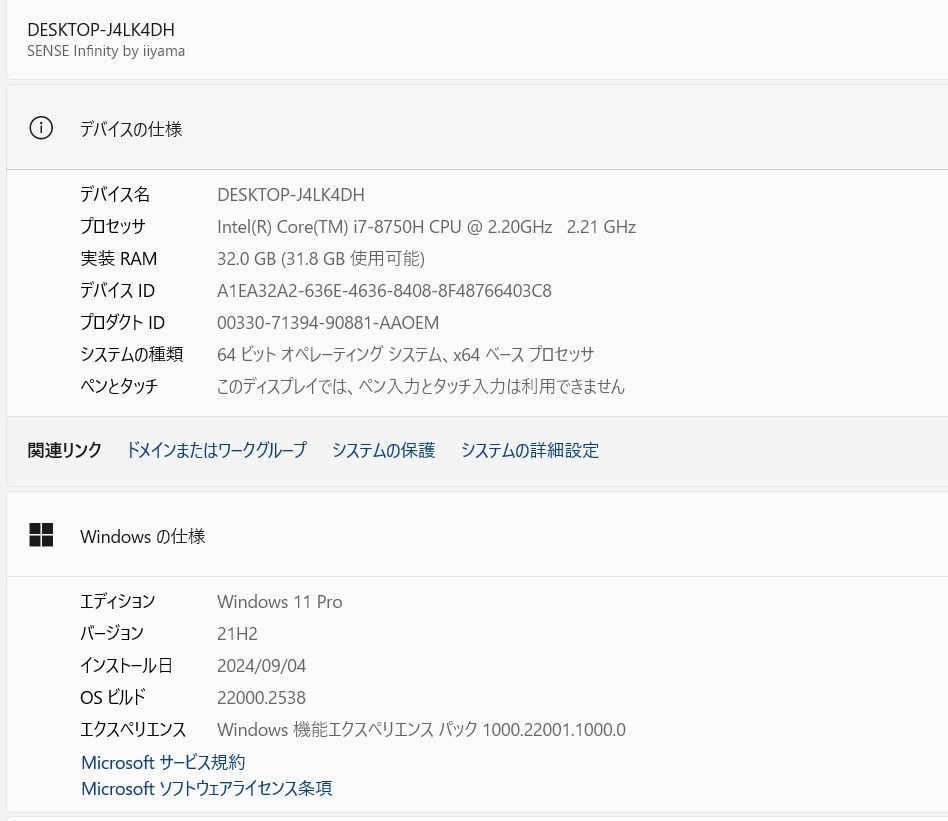The height and width of the screenshot is (821, 948).
Task: Click the デバイス名 label
Action: pyautogui.click(x=115, y=195)
